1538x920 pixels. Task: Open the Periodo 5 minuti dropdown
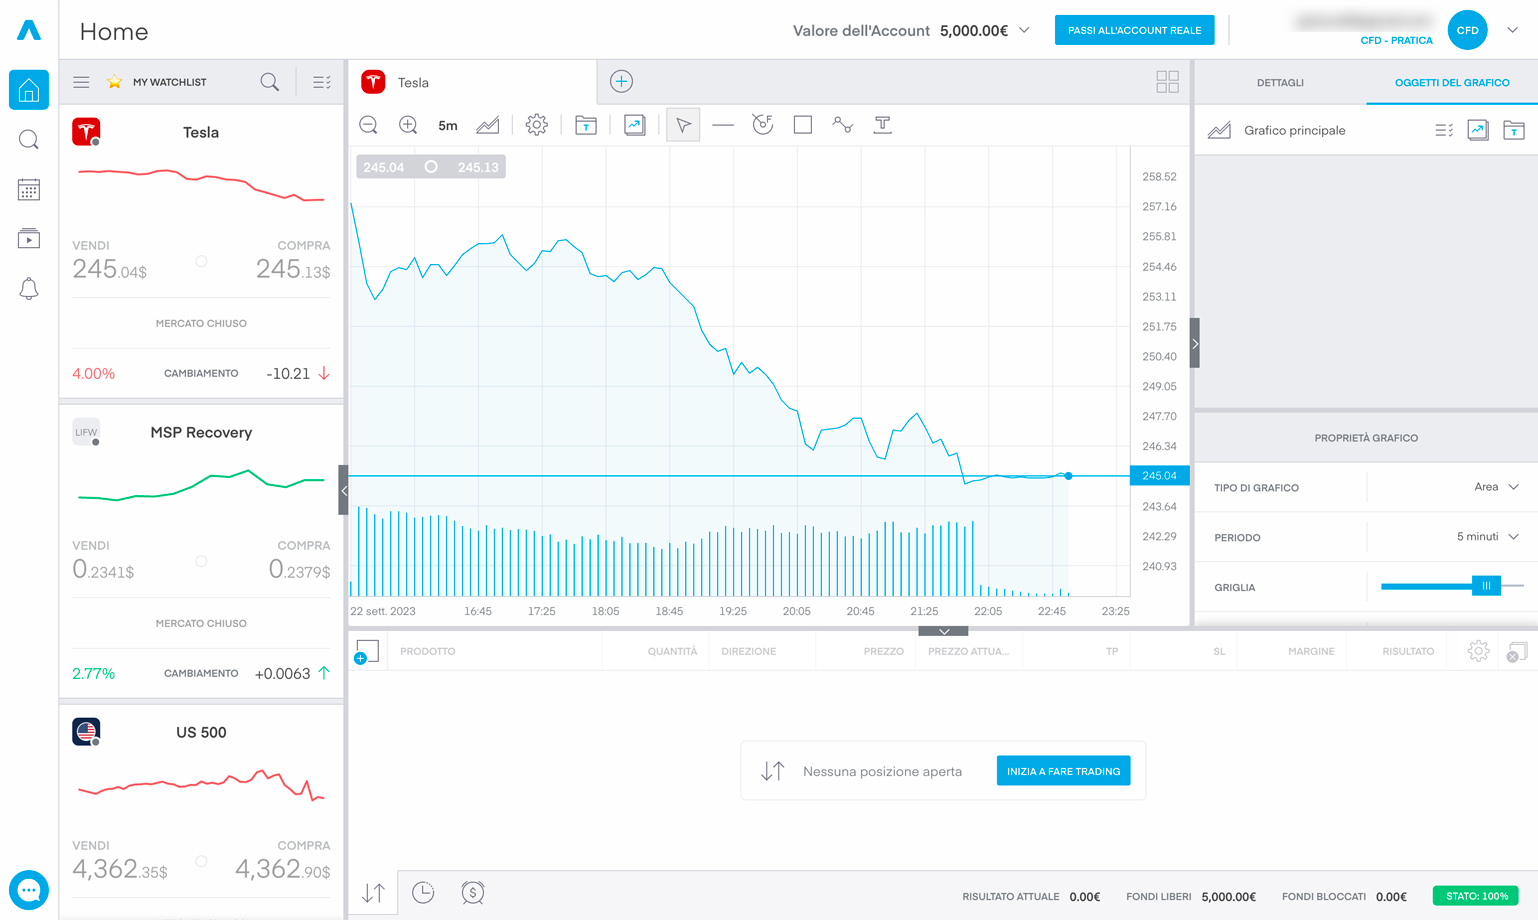[1488, 537]
